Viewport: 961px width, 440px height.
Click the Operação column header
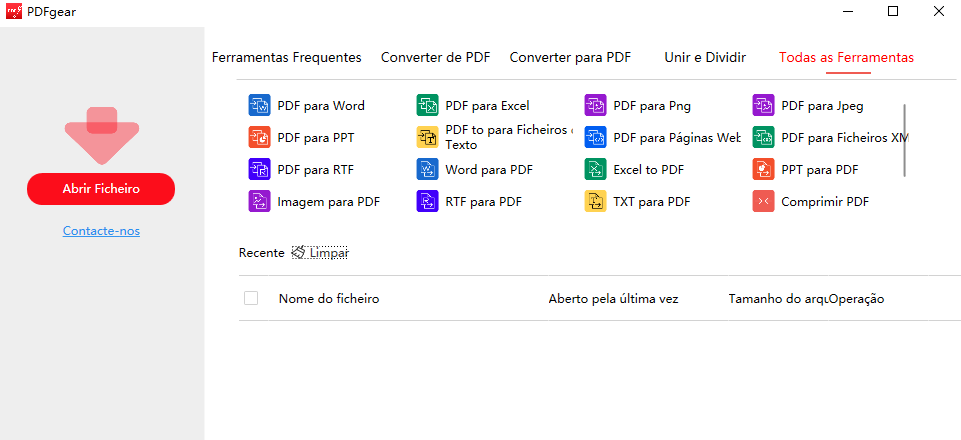pyautogui.click(x=857, y=298)
